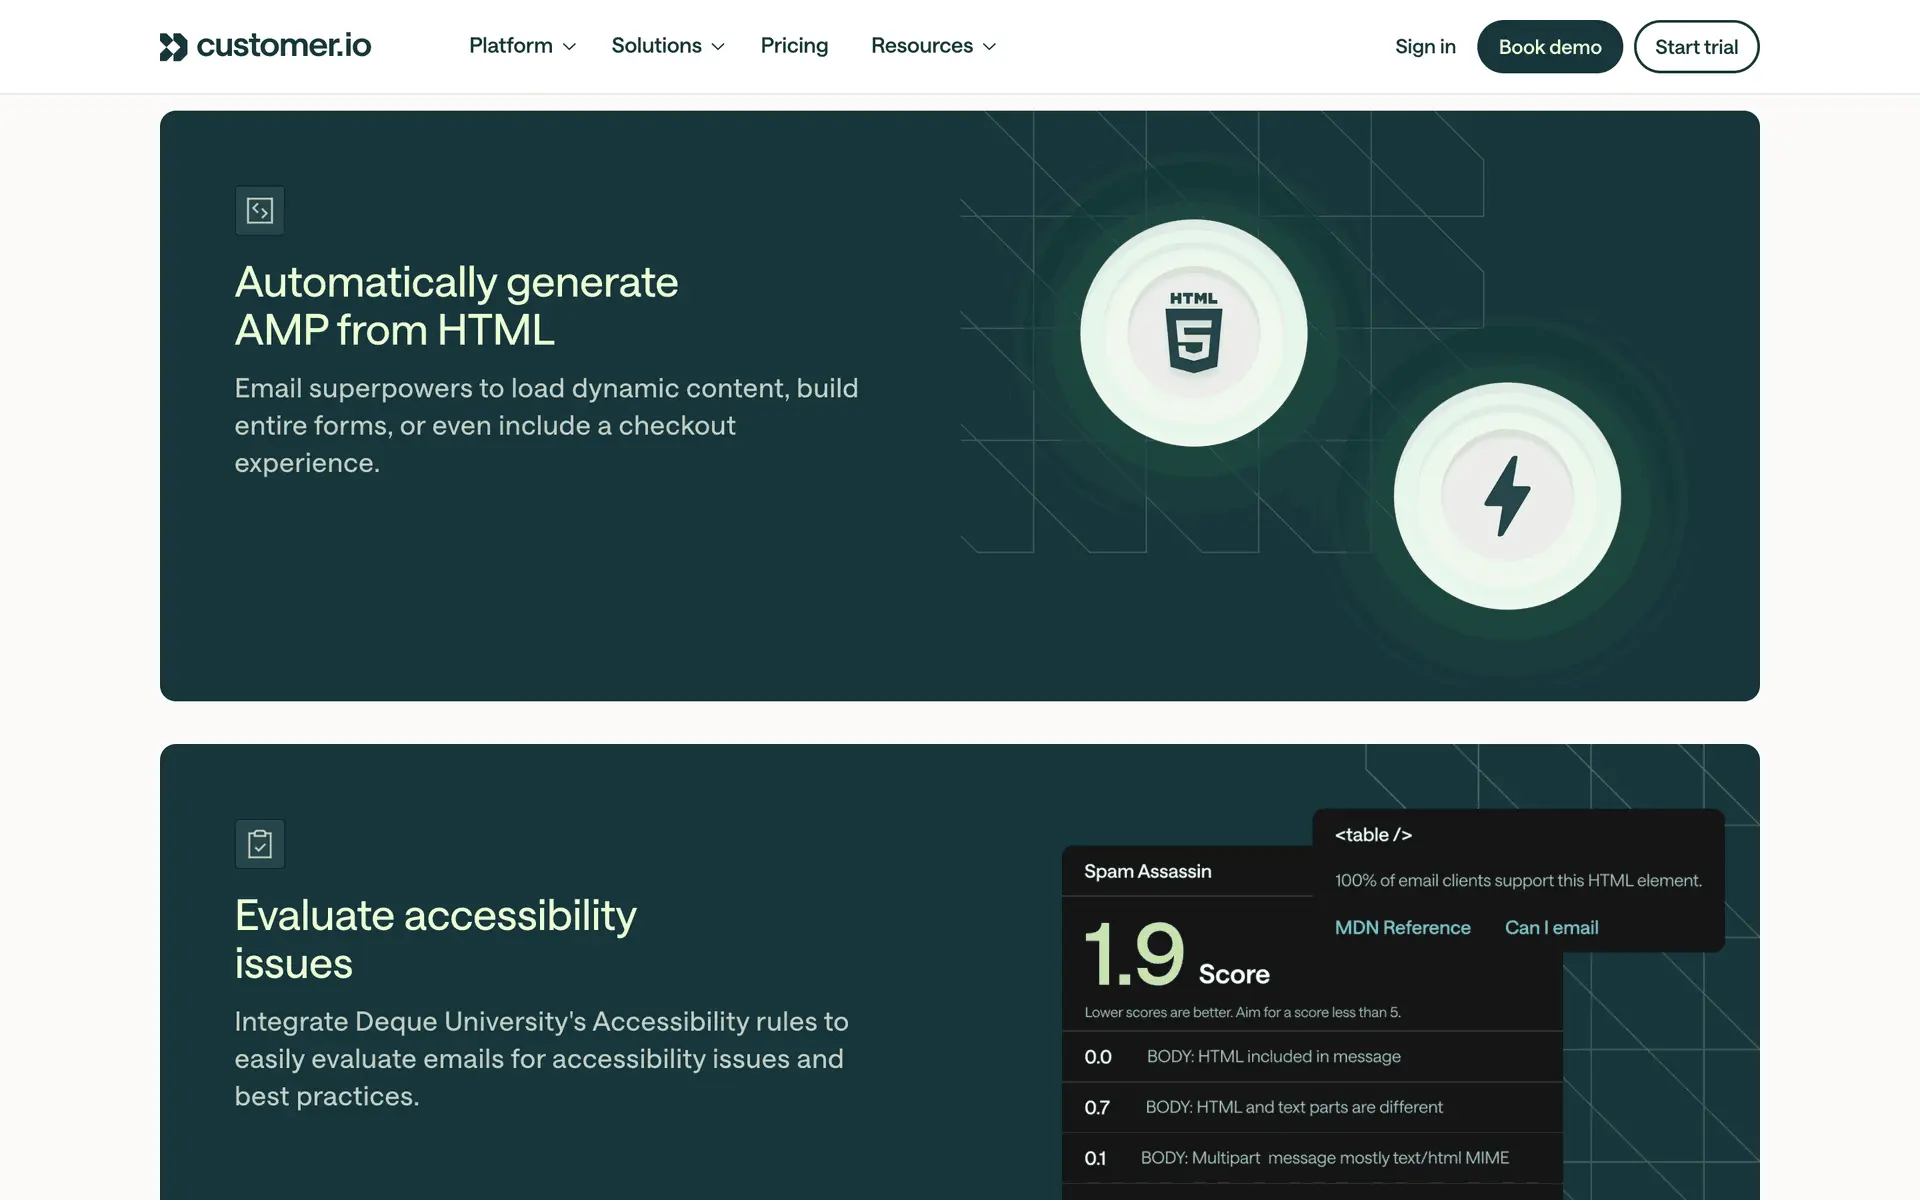The image size is (1920, 1200).
Task: Click the Automatically generate AMP from HTML heading
Action: point(456,306)
